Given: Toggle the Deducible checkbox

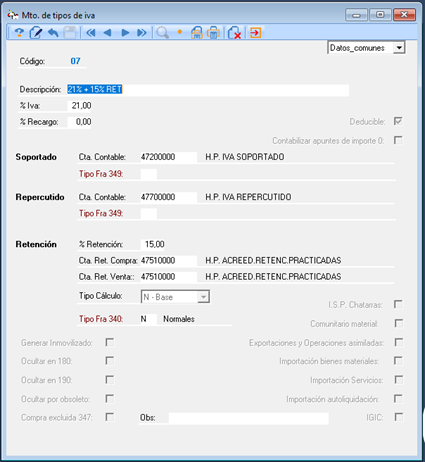Looking at the screenshot, I should (398, 121).
